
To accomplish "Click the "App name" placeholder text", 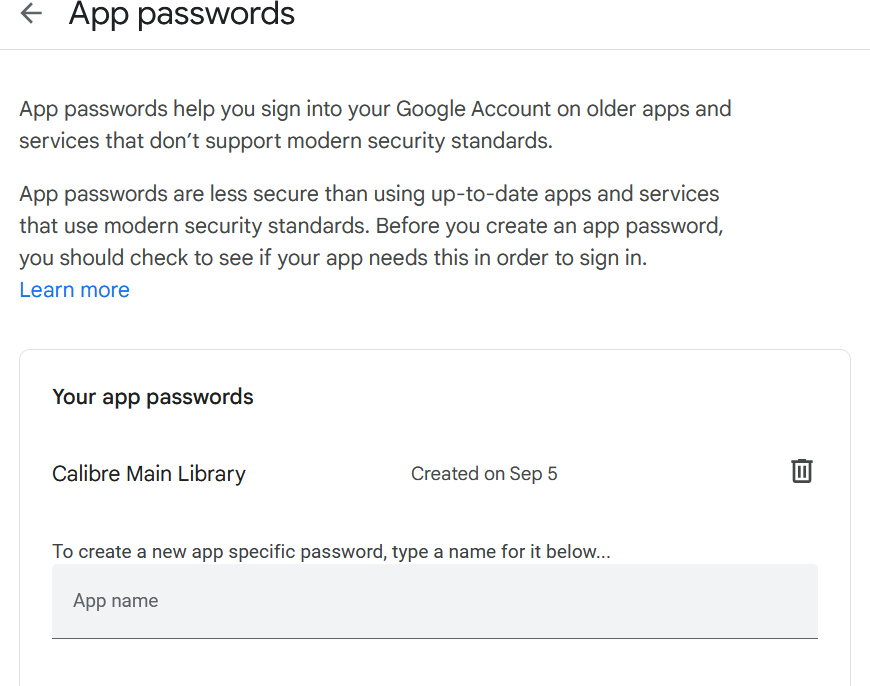I will (116, 601).
